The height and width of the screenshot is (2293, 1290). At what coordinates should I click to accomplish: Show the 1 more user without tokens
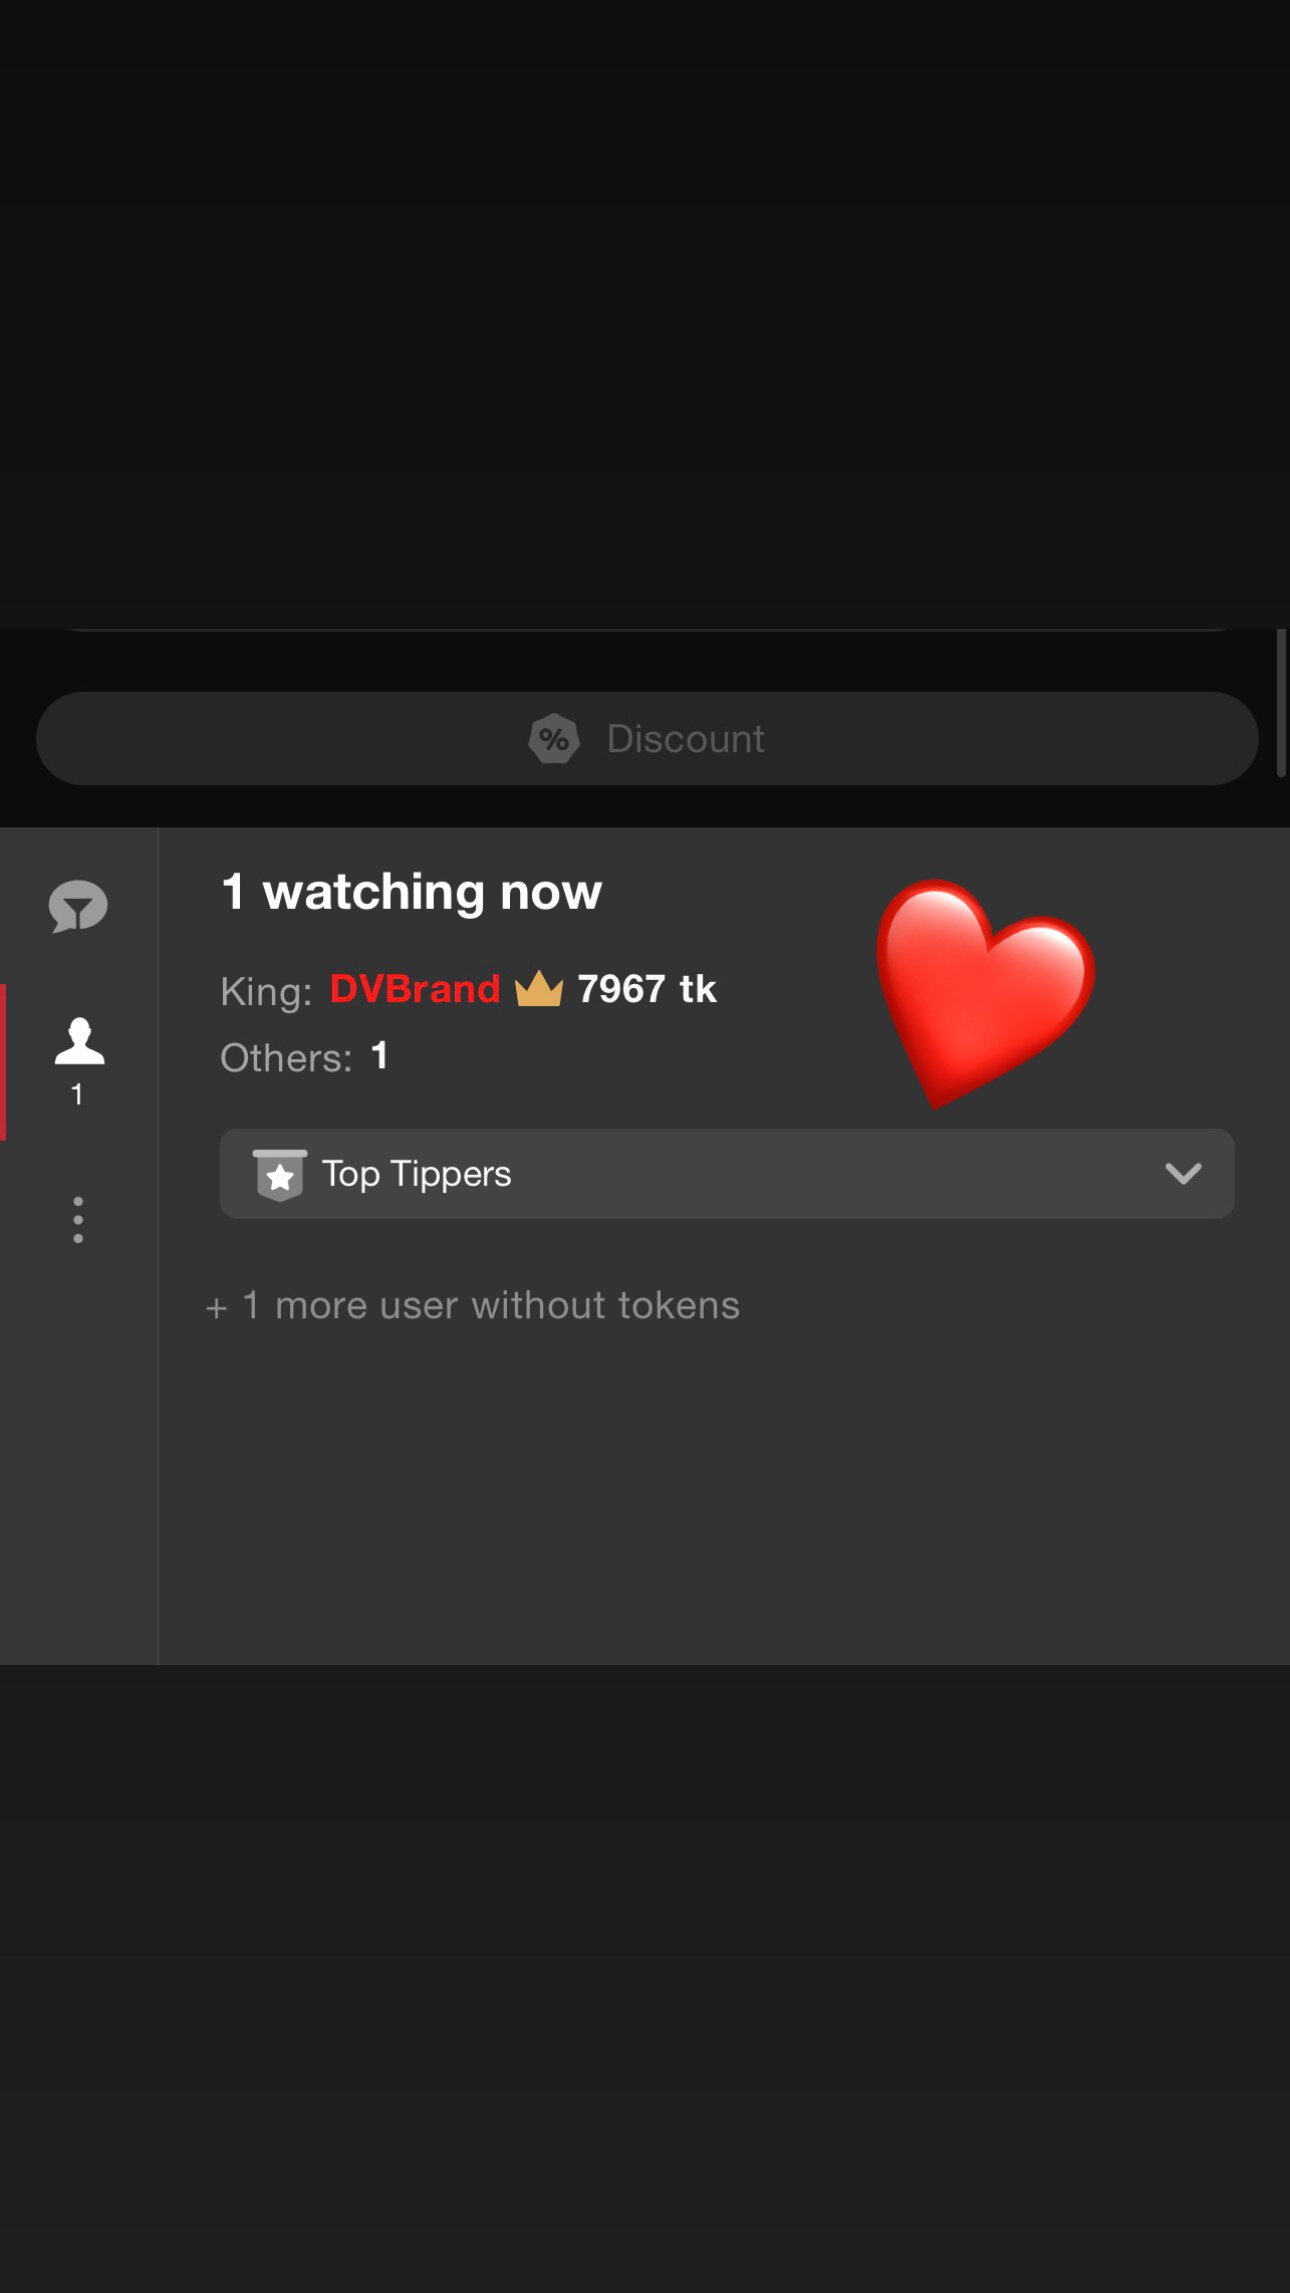tap(490, 1305)
